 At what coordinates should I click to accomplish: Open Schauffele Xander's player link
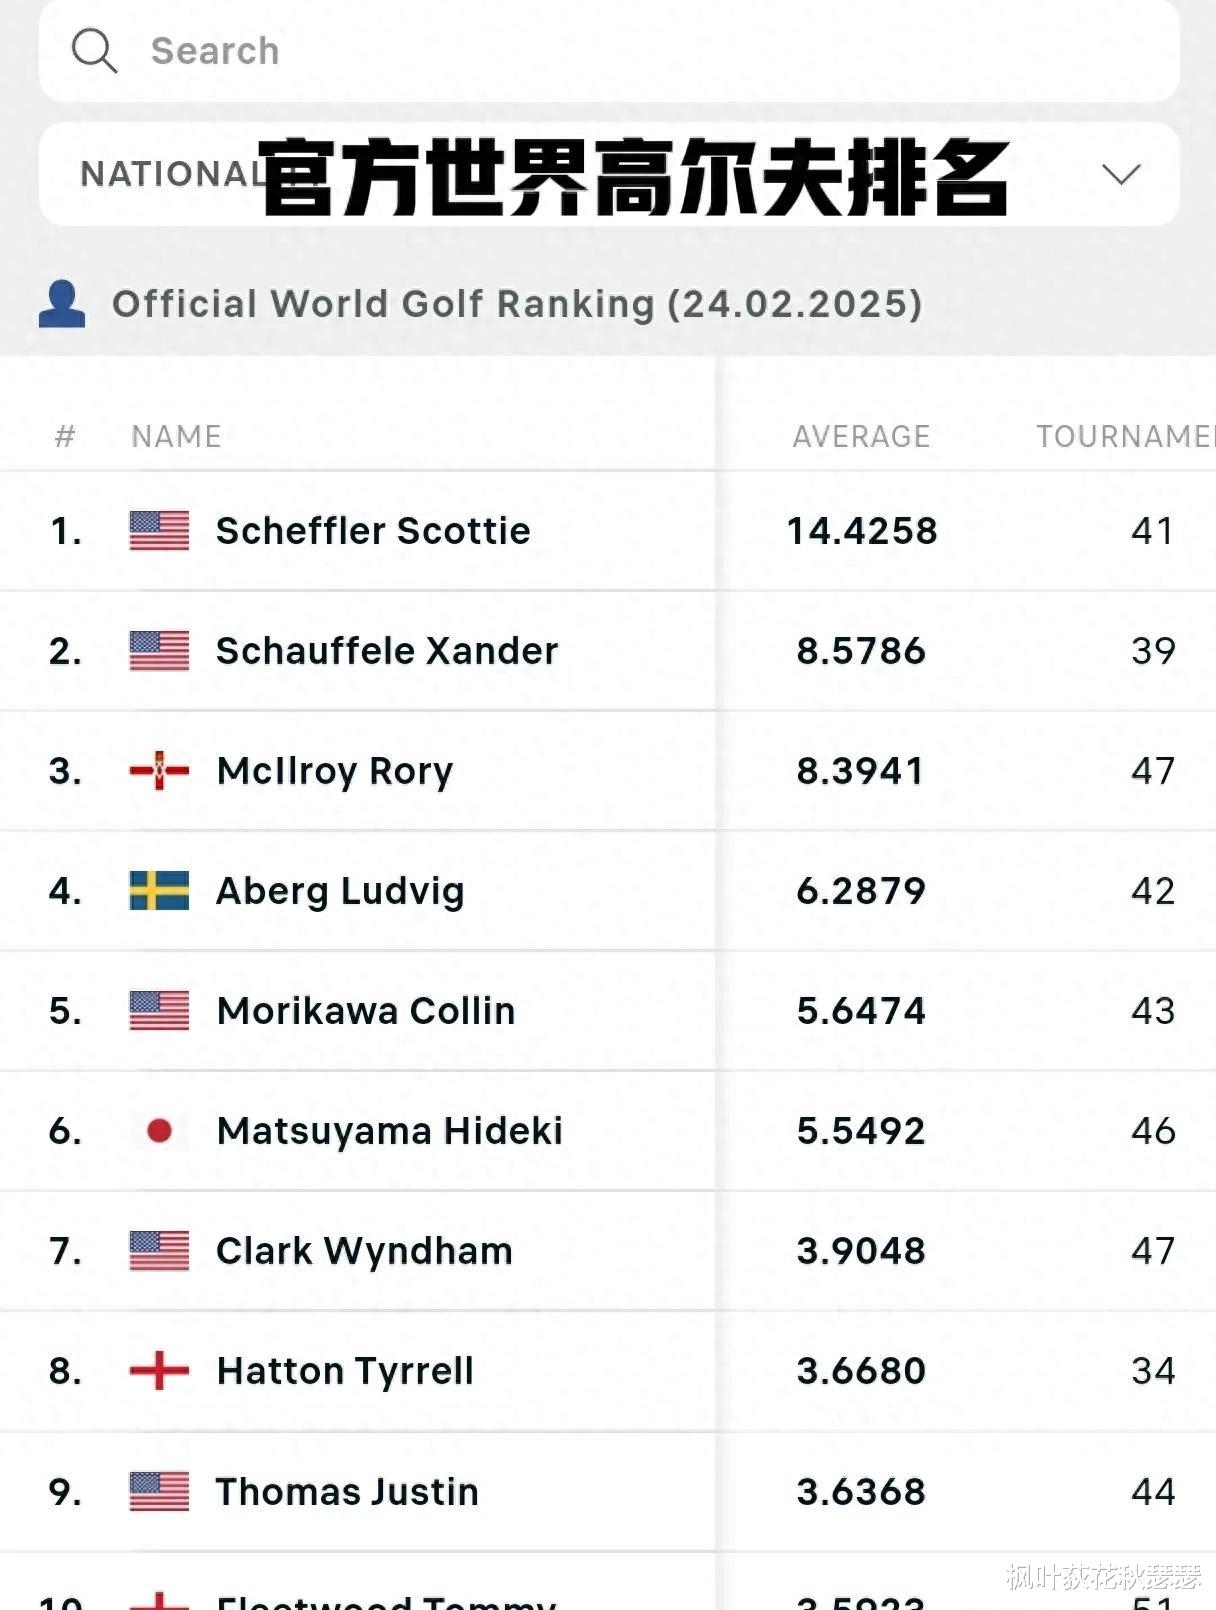coord(387,651)
